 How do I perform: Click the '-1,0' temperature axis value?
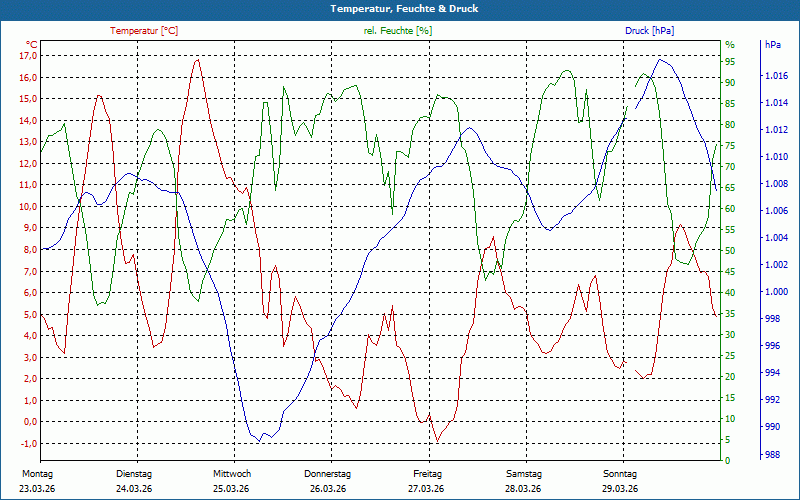(x=29, y=443)
